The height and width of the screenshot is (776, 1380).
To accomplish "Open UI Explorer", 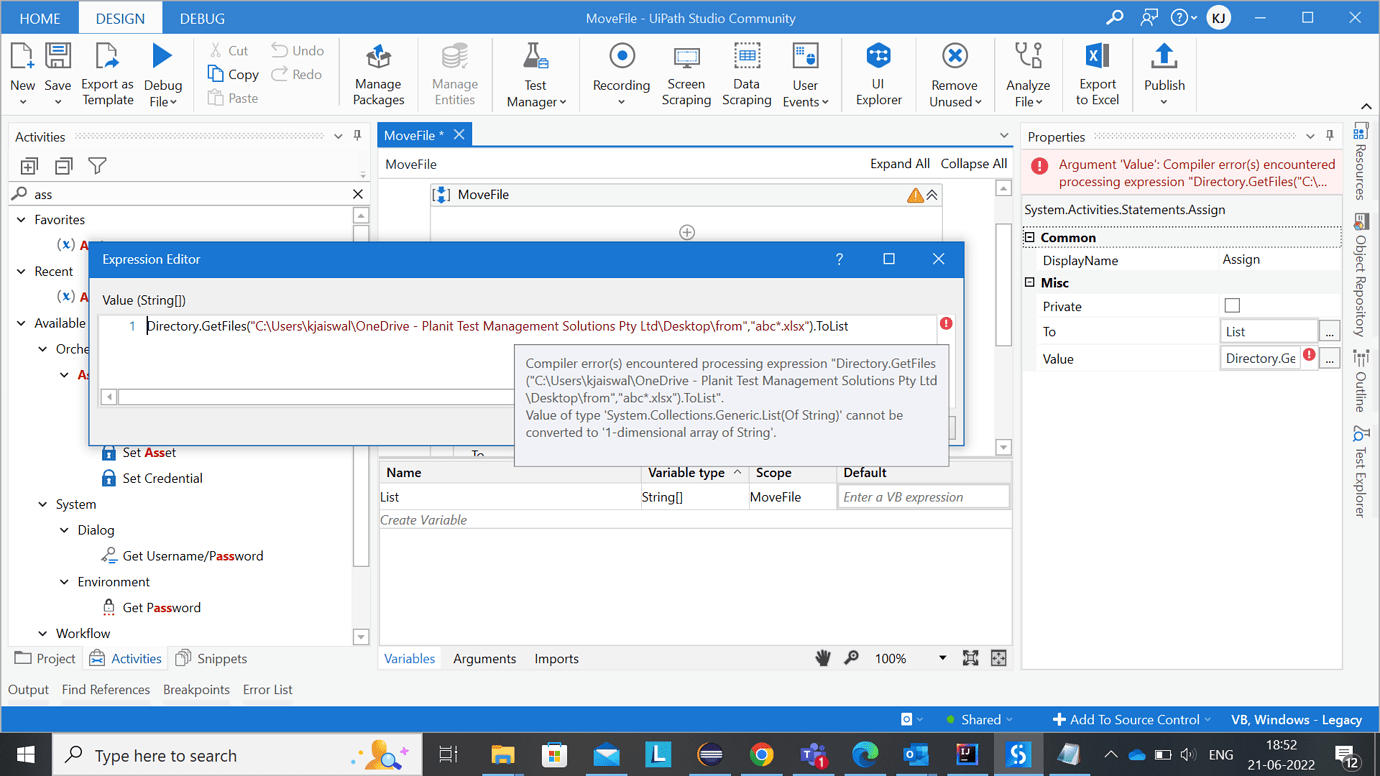I will pyautogui.click(x=878, y=74).
